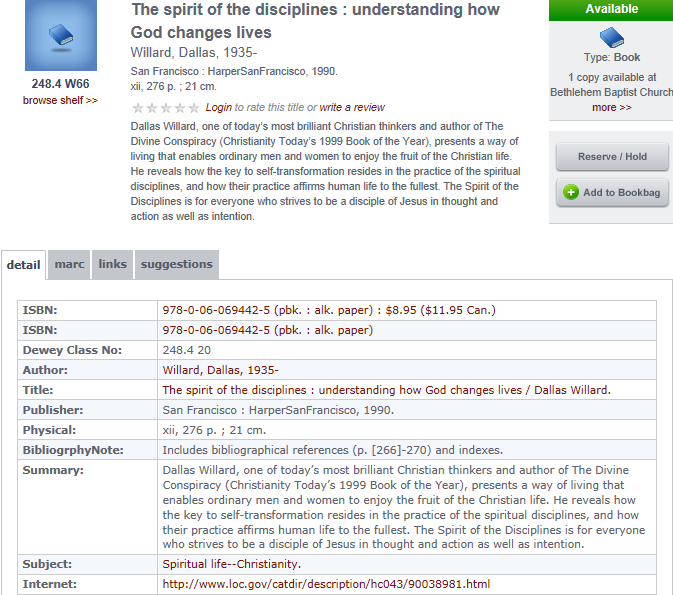The image size is (673, 595).
Task: Rate the title with the third star
Action: click(166, 107)
